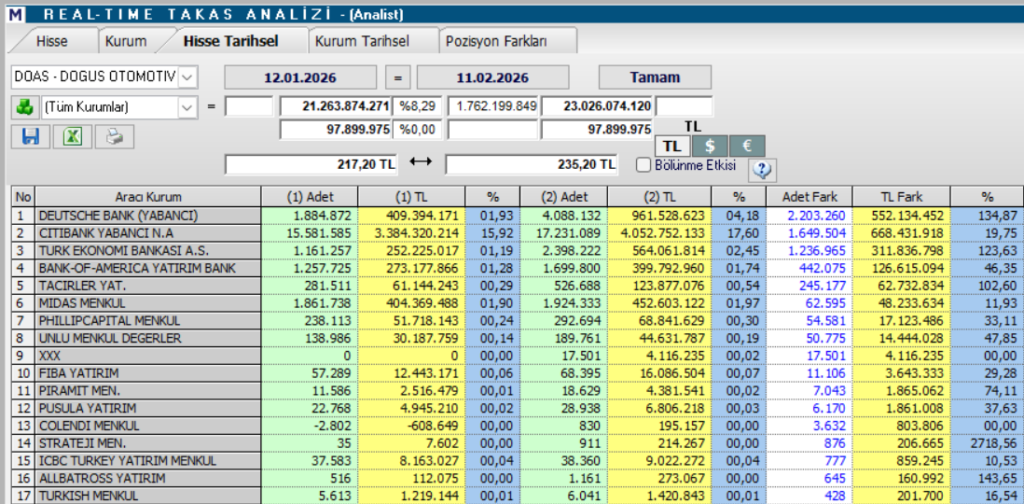Export the table with the Excel icon
Screen dimensions: 1024x504
[x=72, y=137]
